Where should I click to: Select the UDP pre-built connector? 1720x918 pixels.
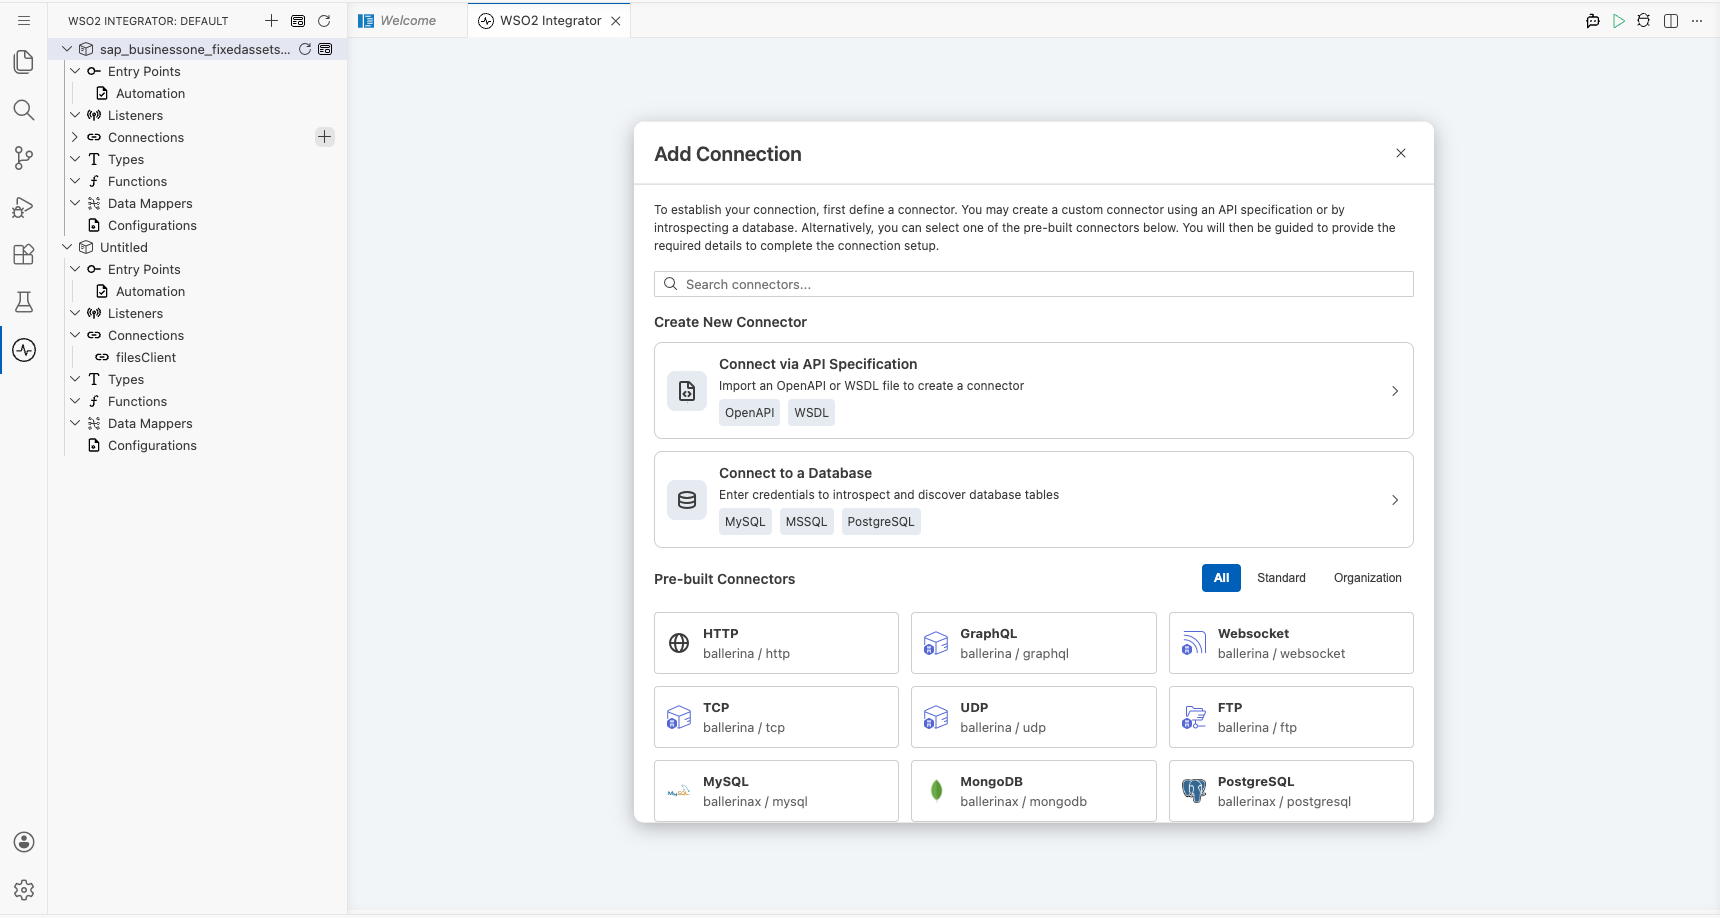click(1033, 717)
